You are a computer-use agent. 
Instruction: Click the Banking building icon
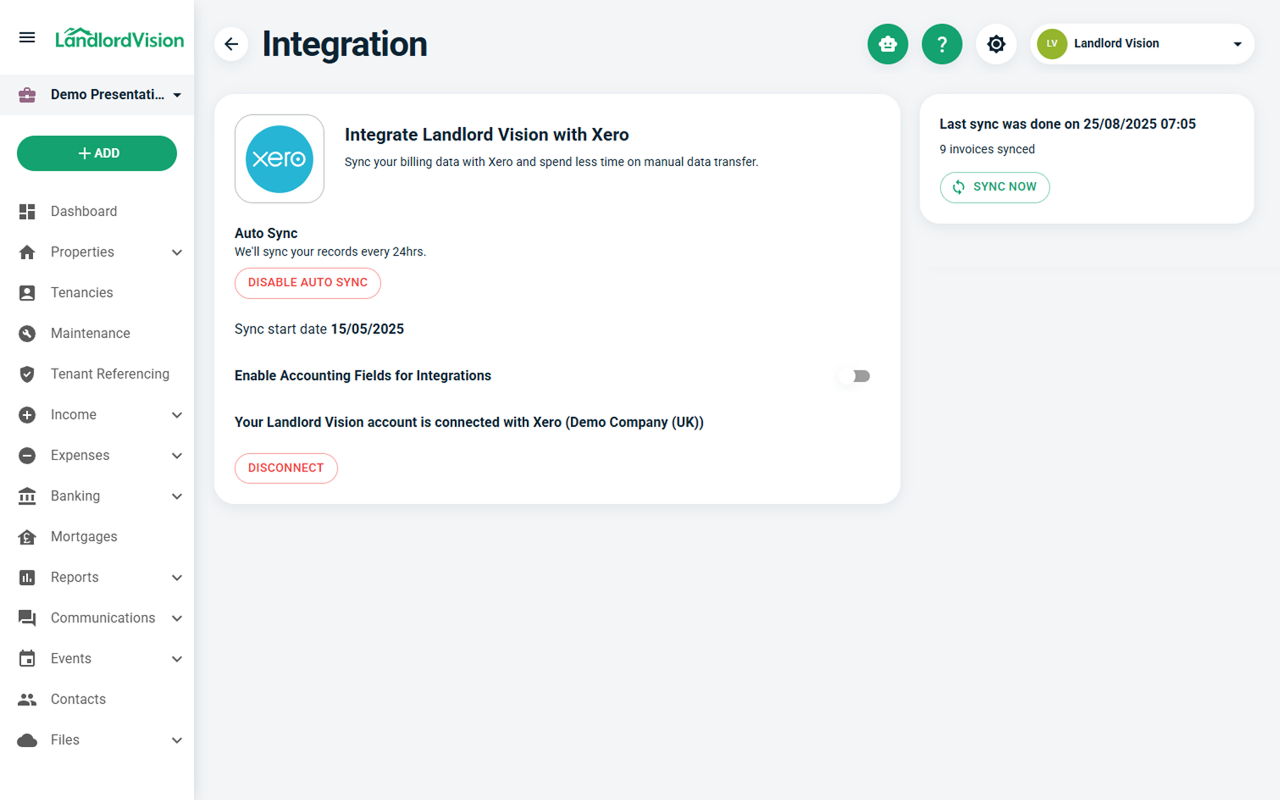click(27, 496)
